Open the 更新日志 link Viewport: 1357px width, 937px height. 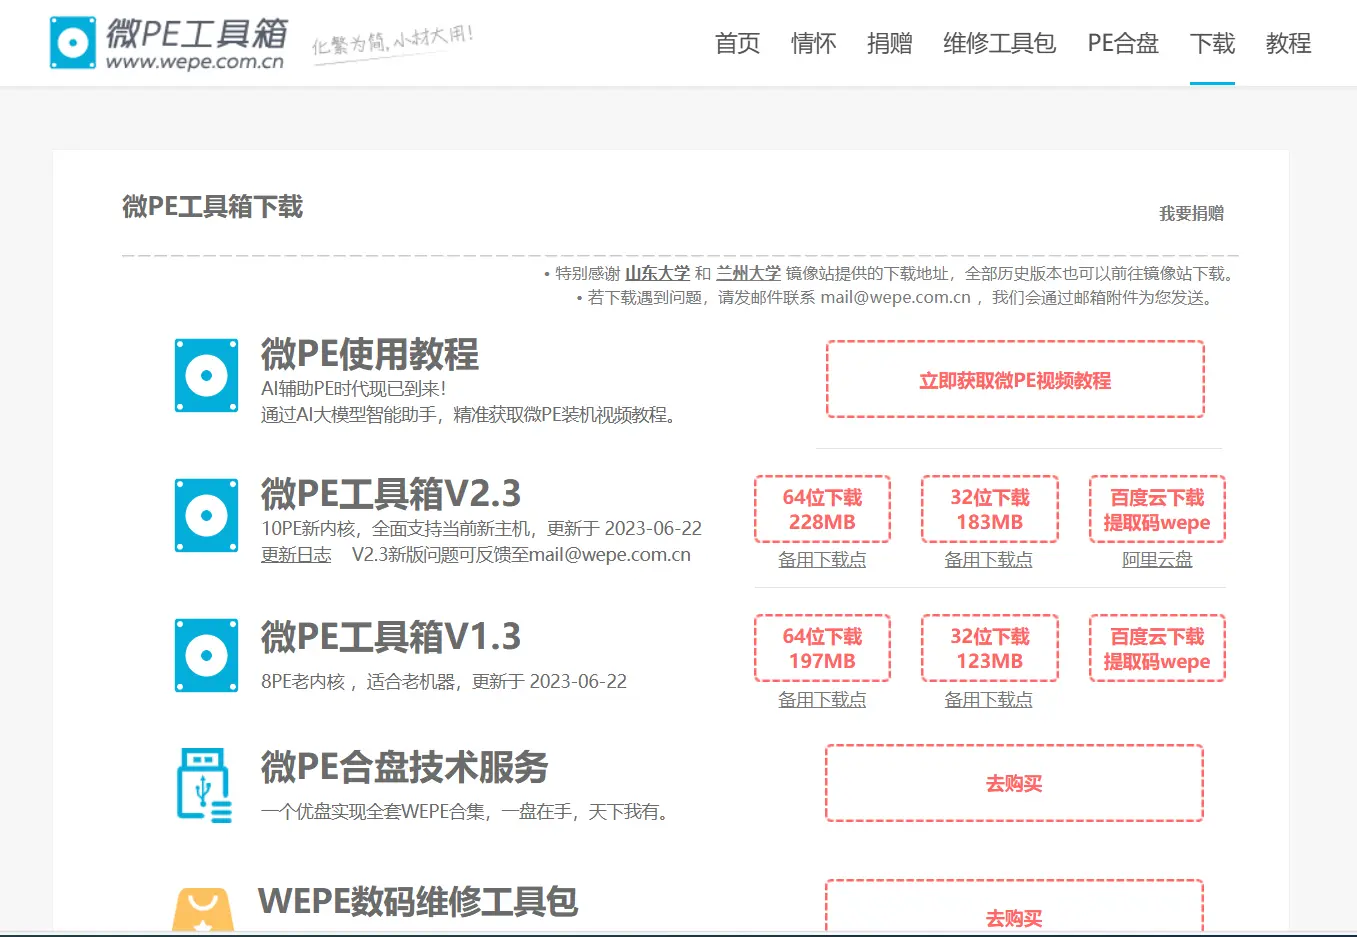(x=296, y=555)
